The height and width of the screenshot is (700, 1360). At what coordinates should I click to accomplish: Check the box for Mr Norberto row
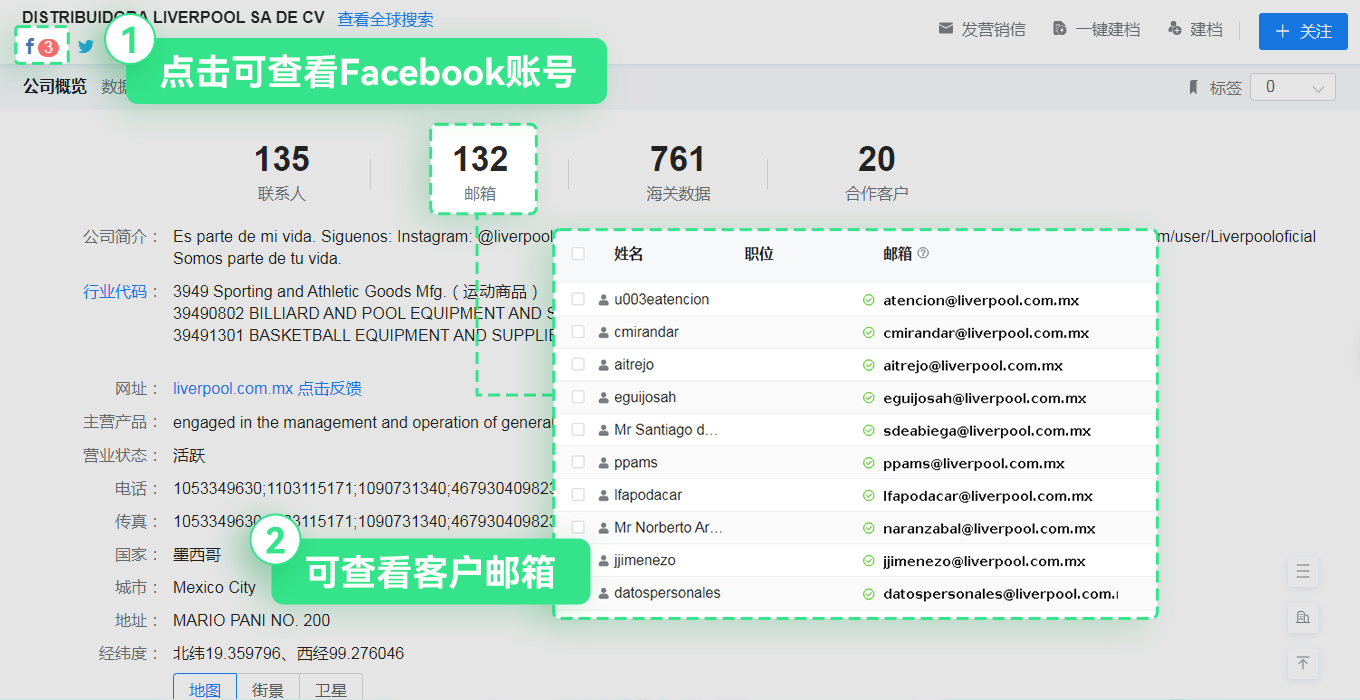pyautogui.click(x=578, y=527)
